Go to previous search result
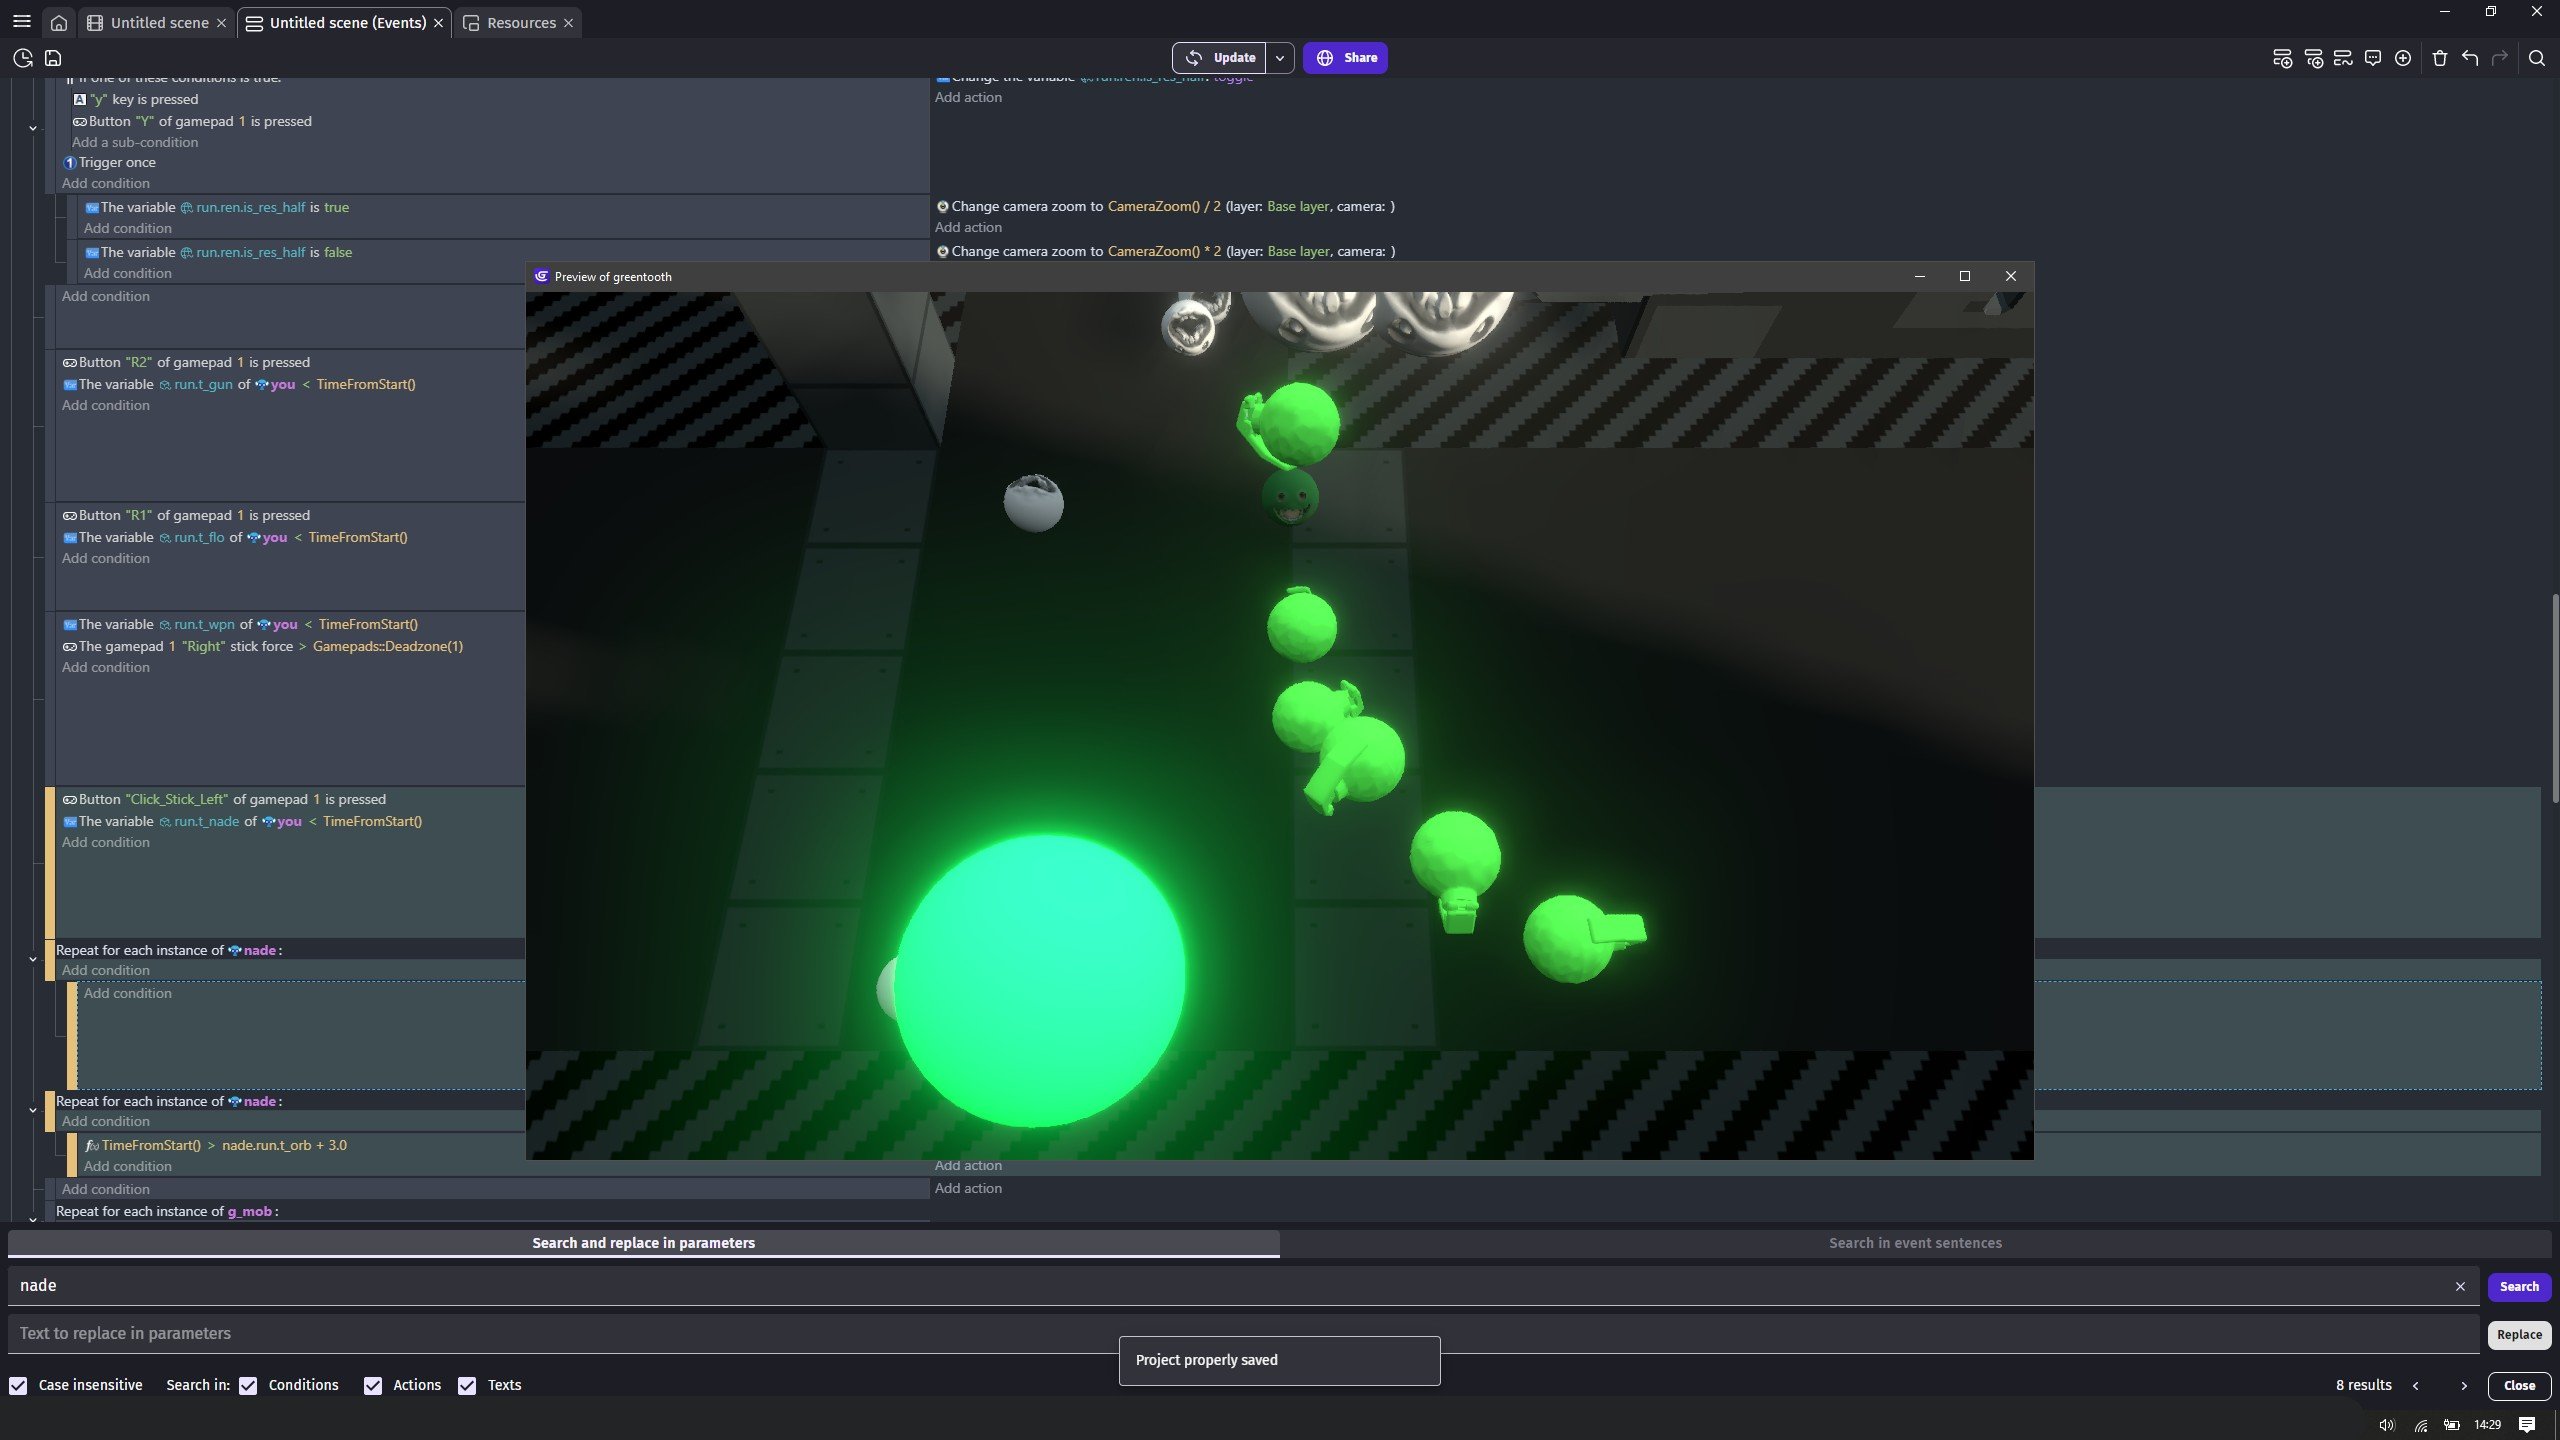Viewport: 2560px width, 1440px height. tap(2416, 1386)
